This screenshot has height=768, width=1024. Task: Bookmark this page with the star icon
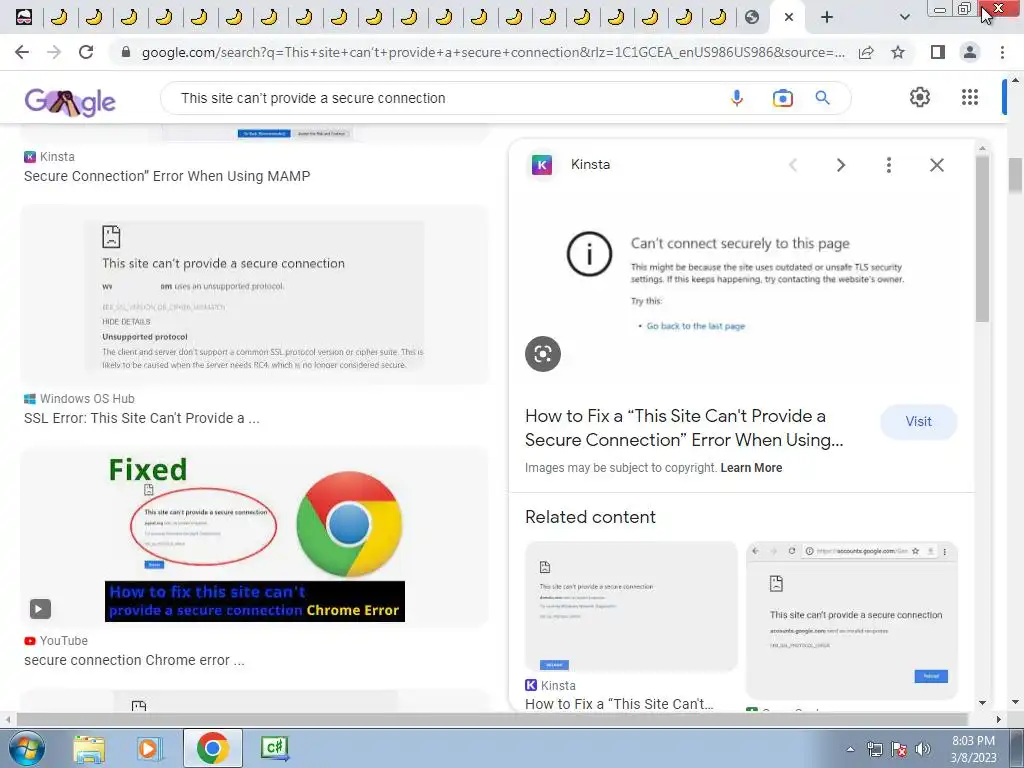[898, 52]
